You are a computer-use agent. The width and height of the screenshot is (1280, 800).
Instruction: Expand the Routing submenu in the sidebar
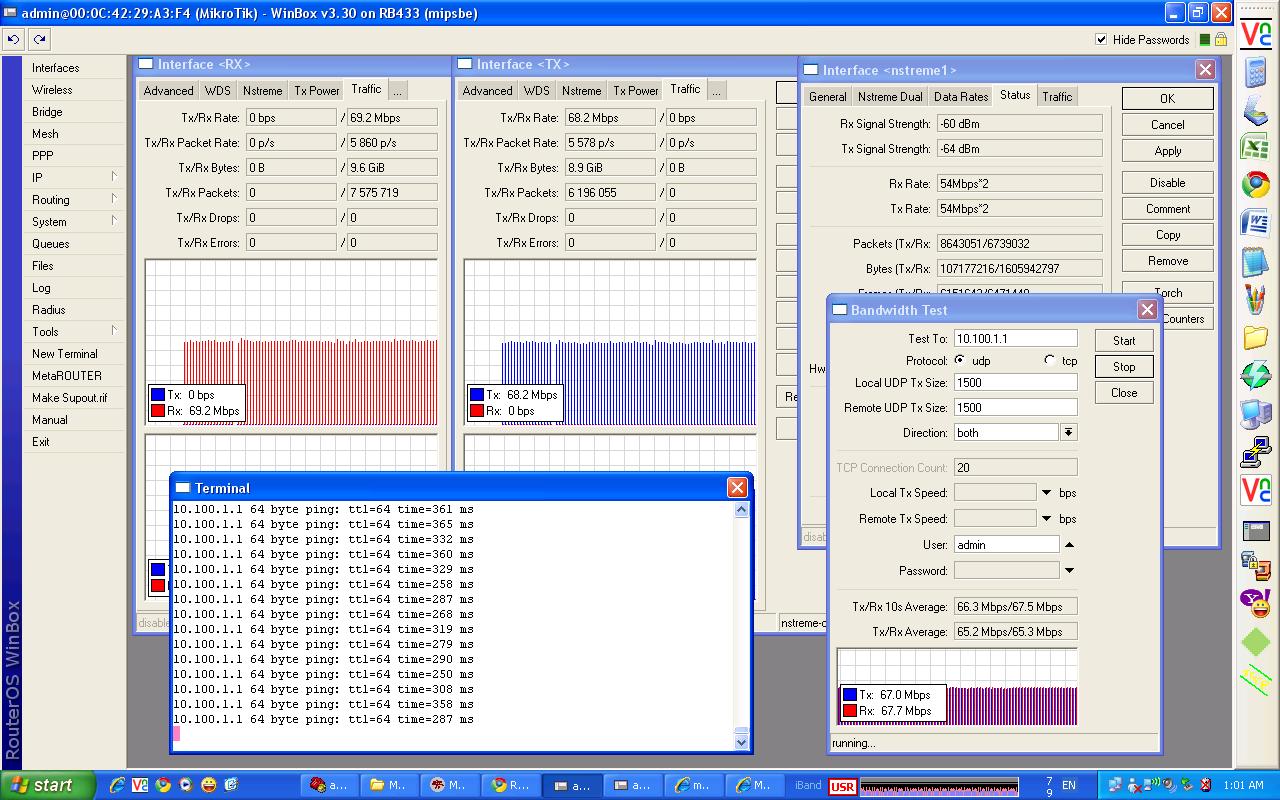114,199
